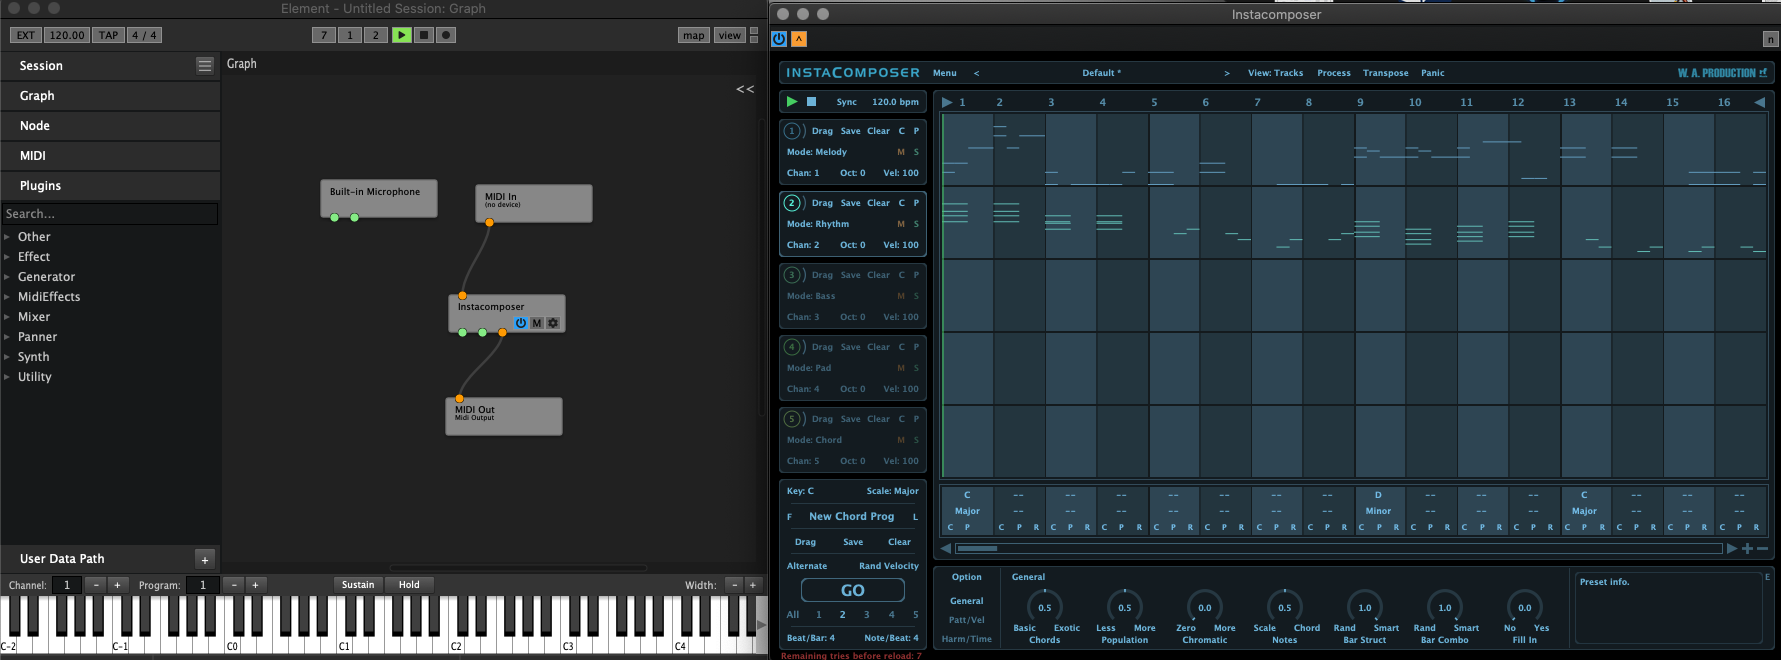Zoom out timeline with minus icon
The width and height of the screenshot is (1781, 660).
[x=1762, y=548]
